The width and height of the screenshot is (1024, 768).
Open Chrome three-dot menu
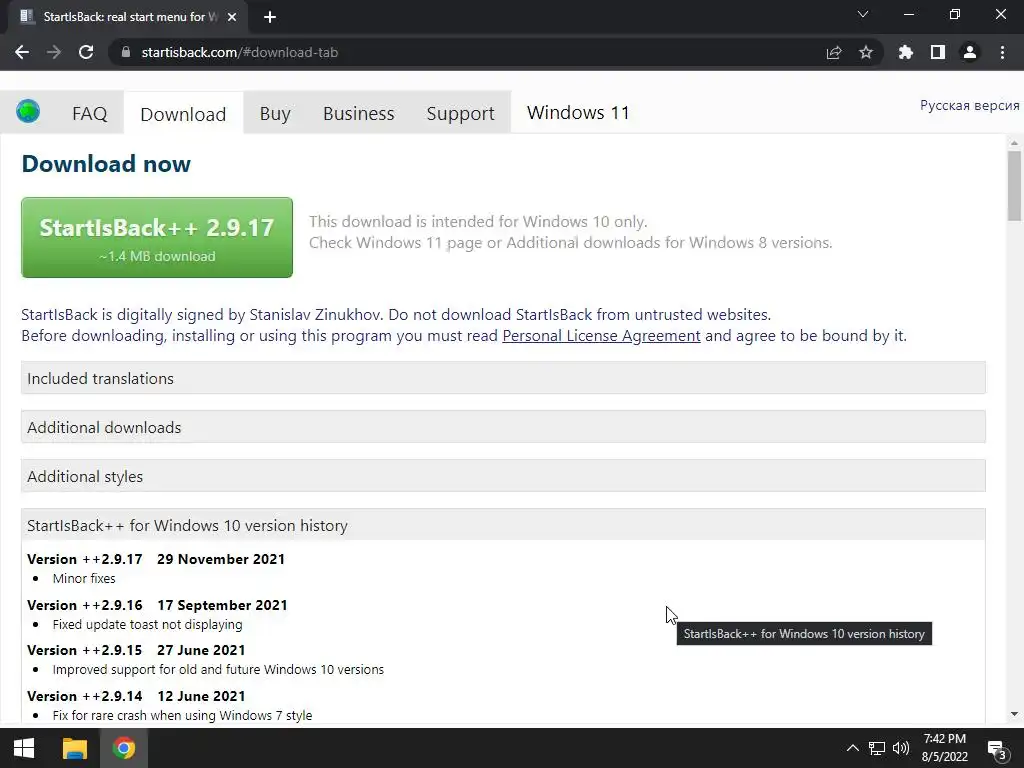coord(1002,52)
